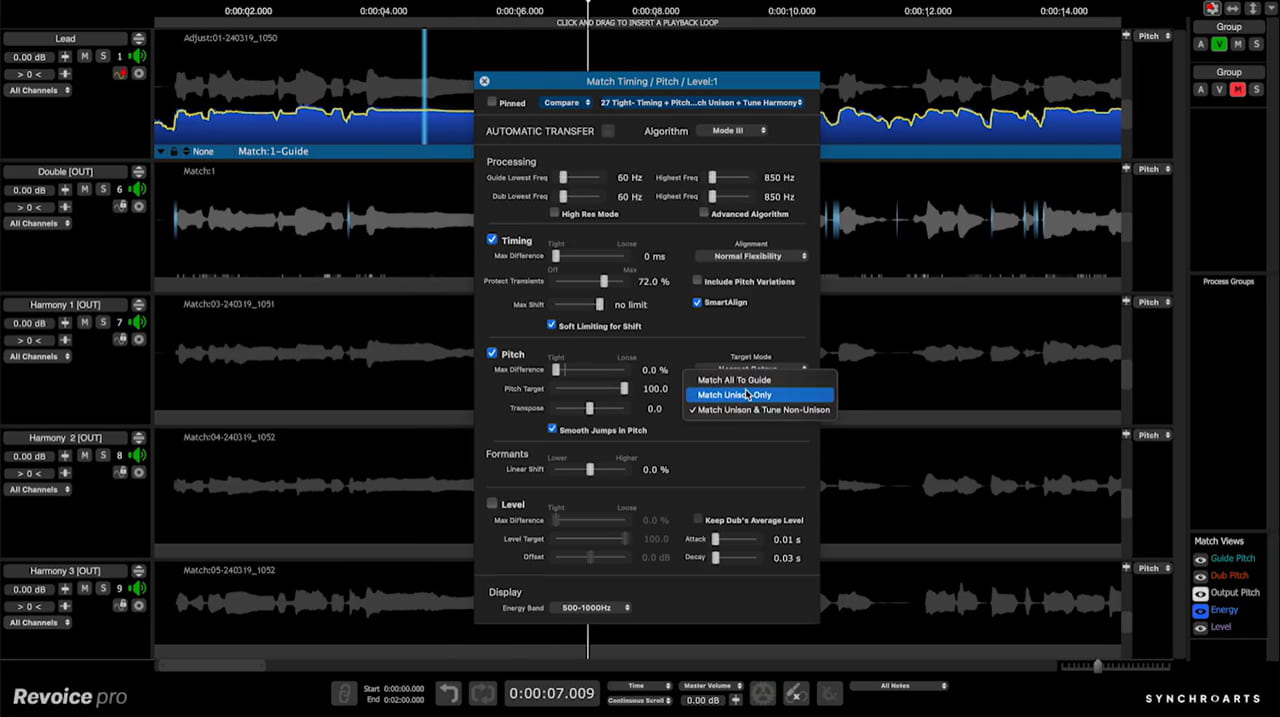This screenshot has width=1280, height=717.
Task: Click the time display showing 0:00:07.009
Action: coord(551,692)
